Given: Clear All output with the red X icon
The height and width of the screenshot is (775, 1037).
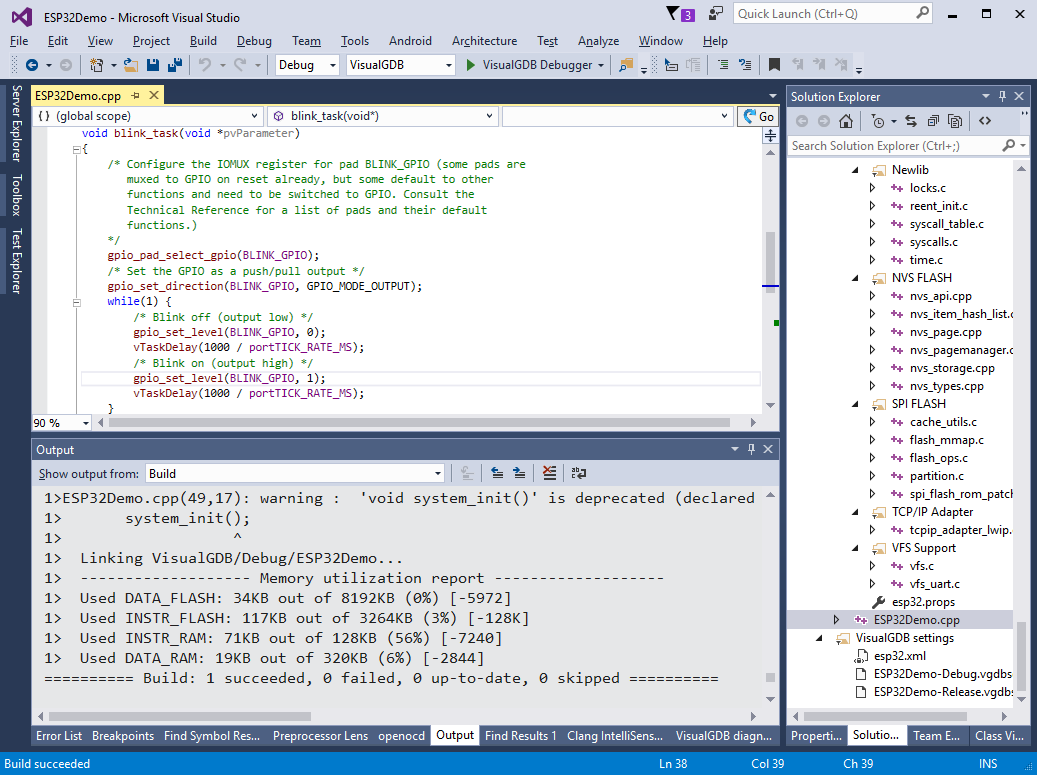Looking at the screenshot, I should coord(549,473).
